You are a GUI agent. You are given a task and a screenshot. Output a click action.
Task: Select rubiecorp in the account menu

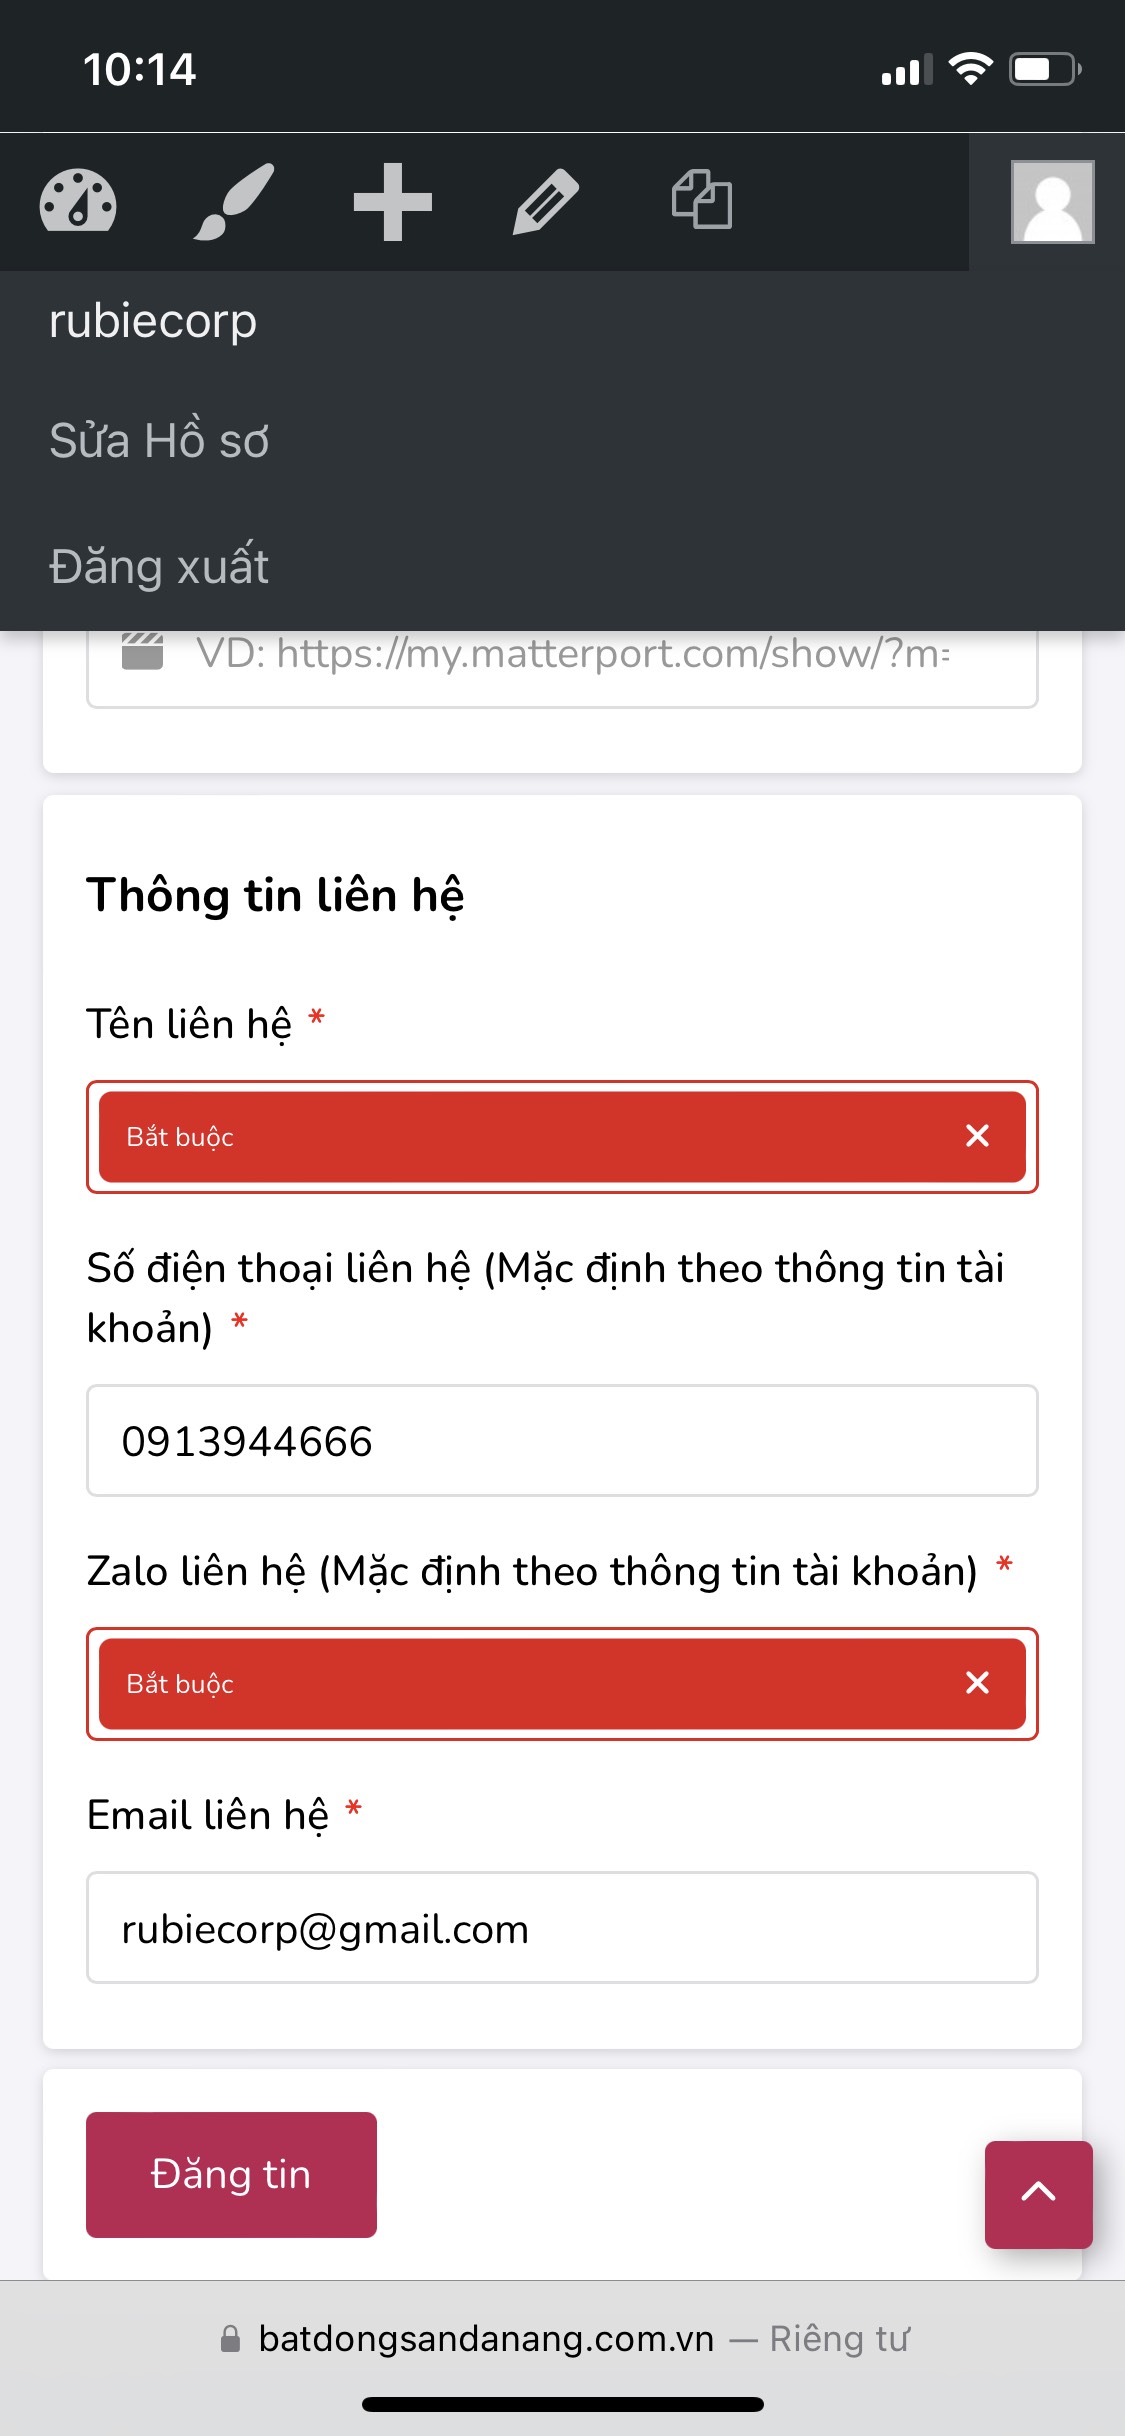(153, 321)
